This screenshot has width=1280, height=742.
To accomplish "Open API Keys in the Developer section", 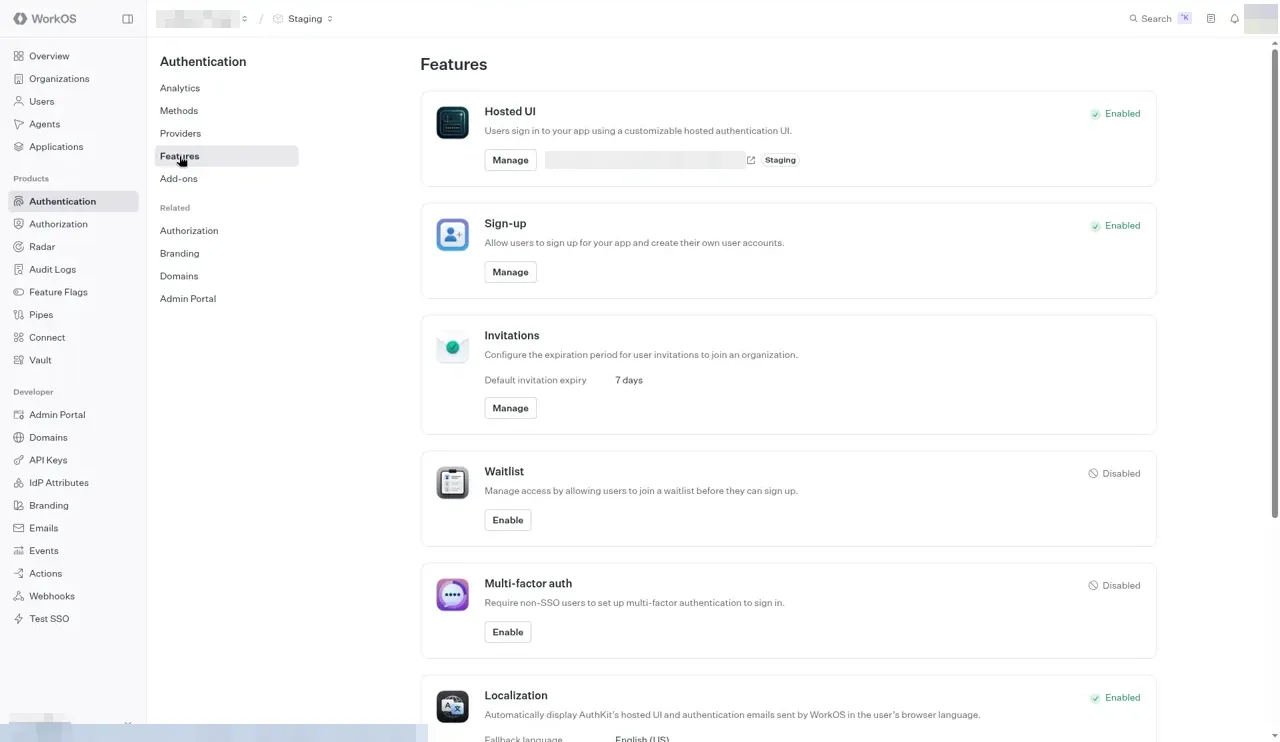I will click(73, 460).
